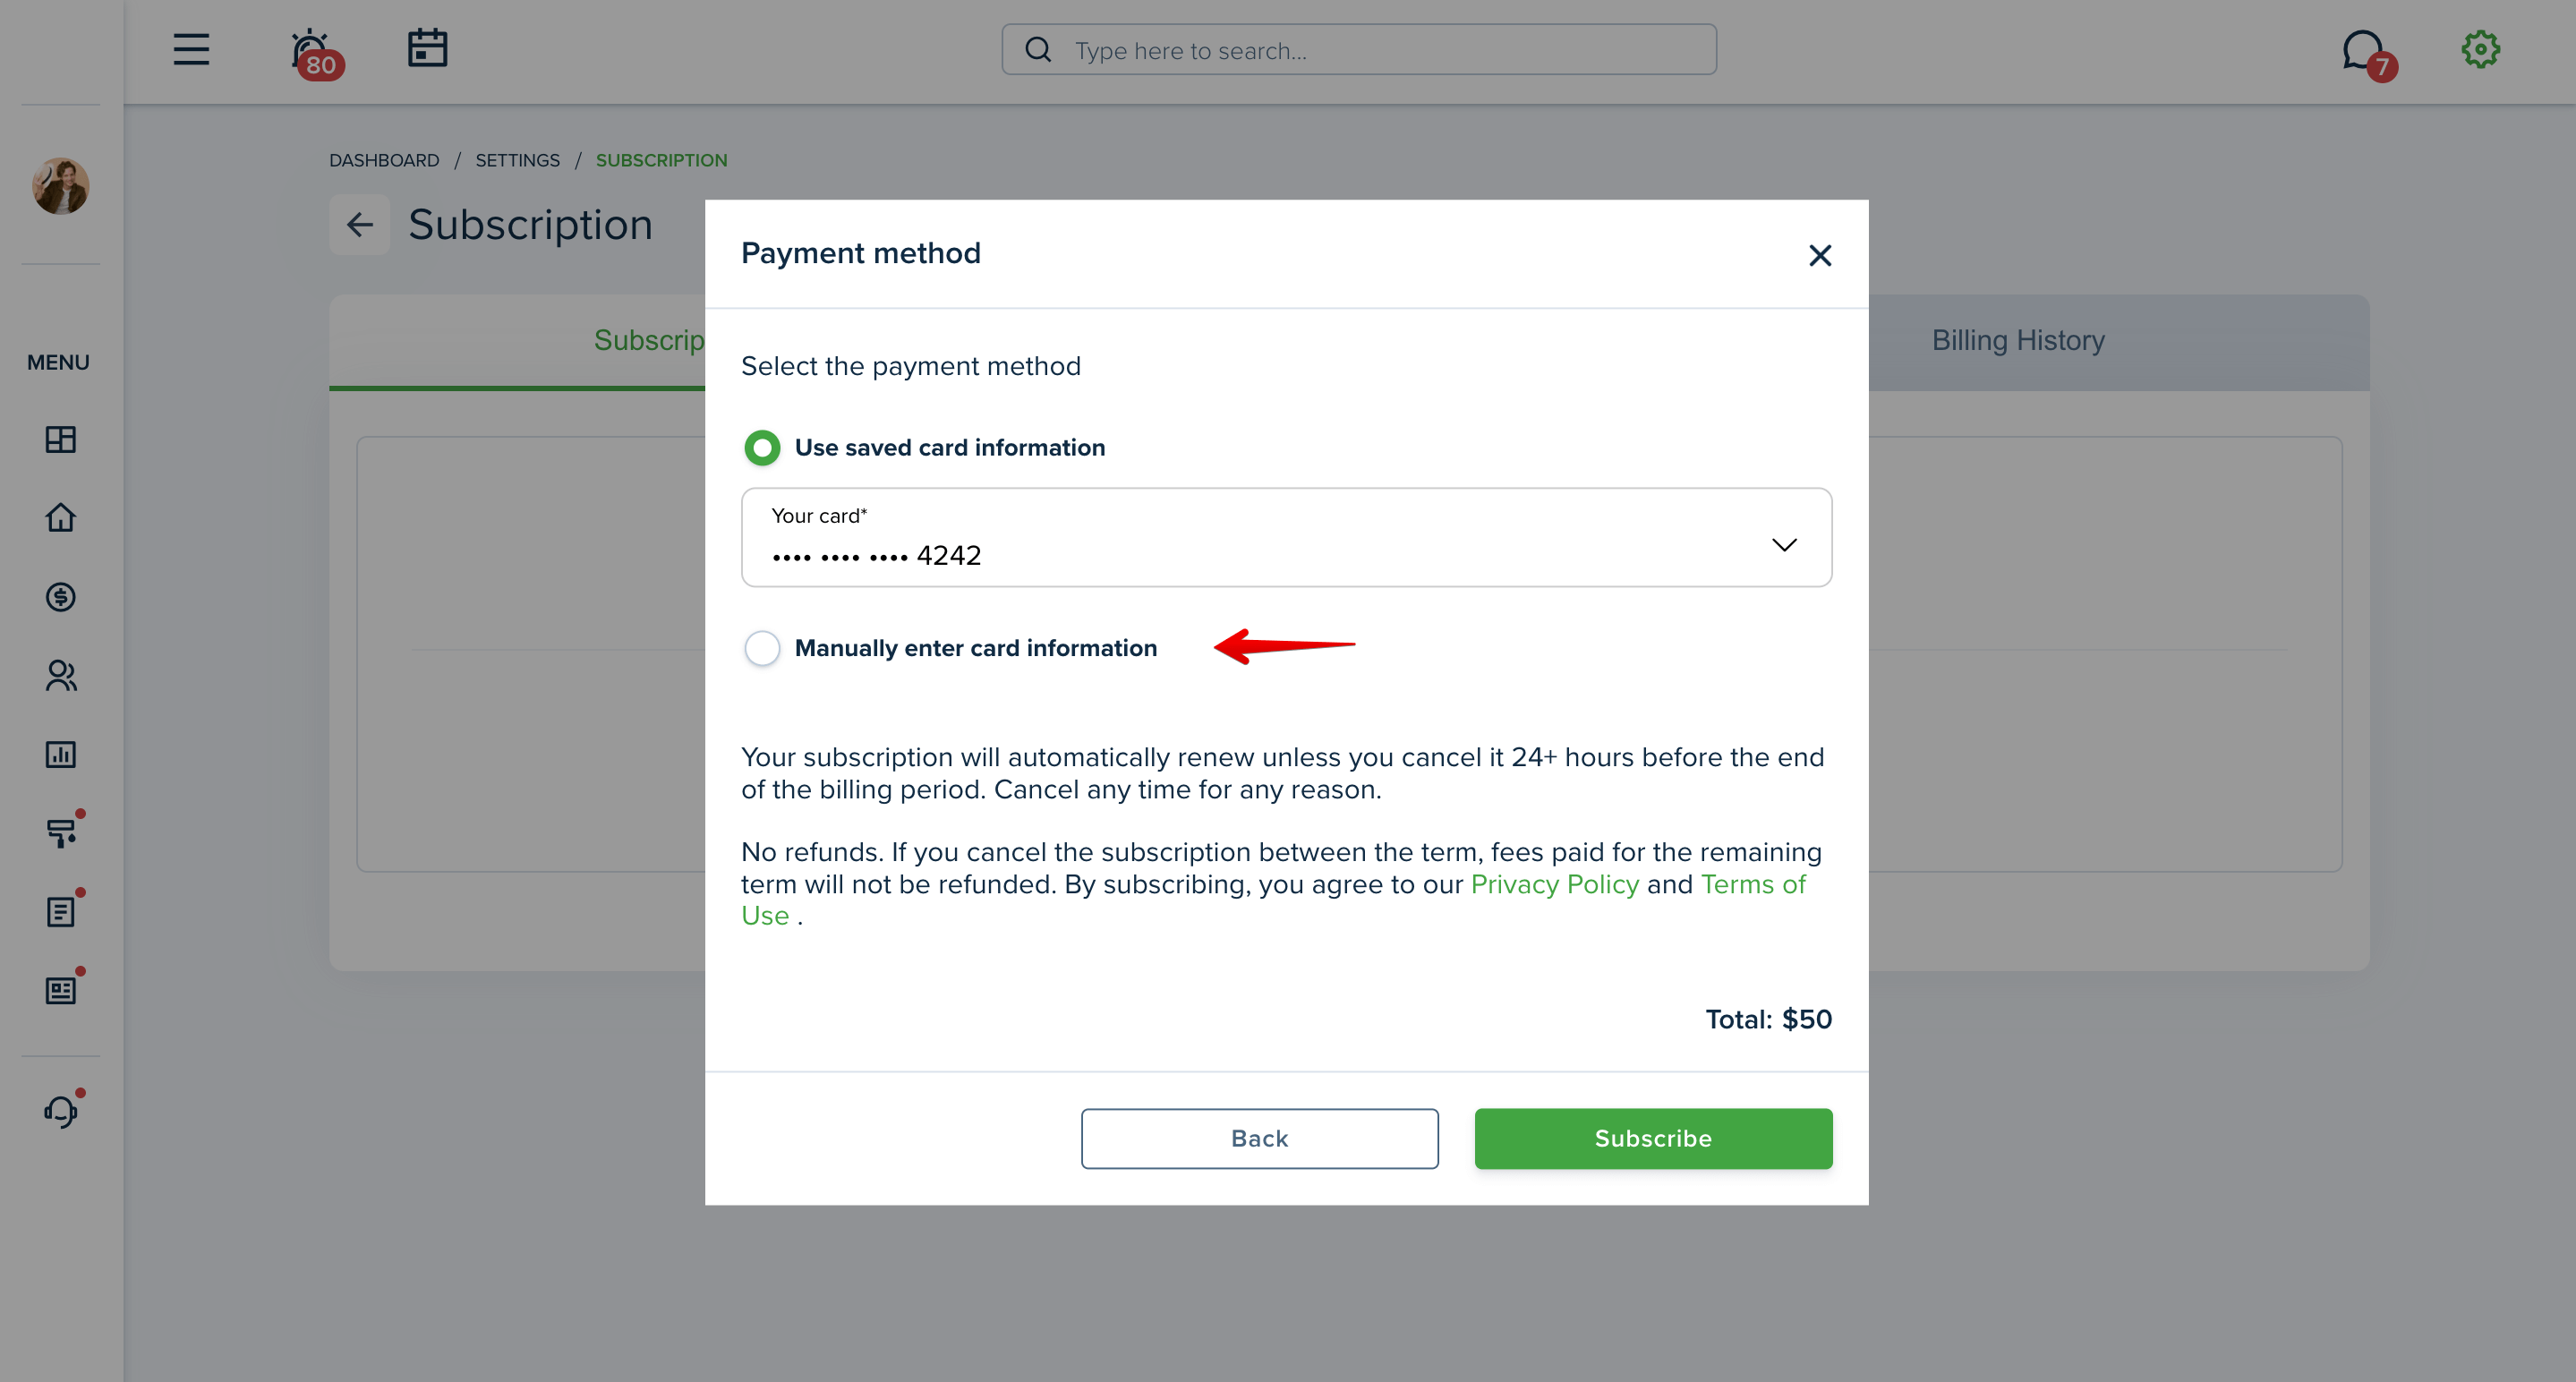2576x1382 pixels.
Task: Click the green Subscribe button
Action: [x=1653, y=1138]
